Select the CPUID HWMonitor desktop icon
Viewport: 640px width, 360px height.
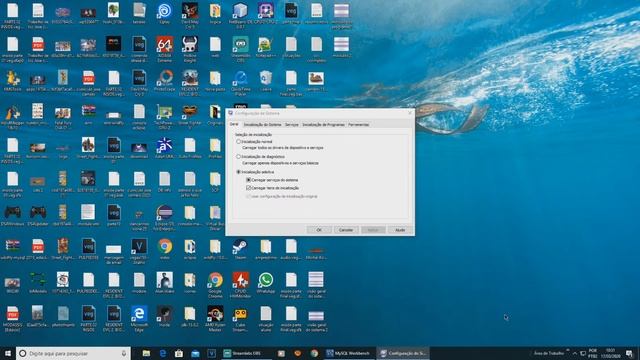[x=240, y=285]
